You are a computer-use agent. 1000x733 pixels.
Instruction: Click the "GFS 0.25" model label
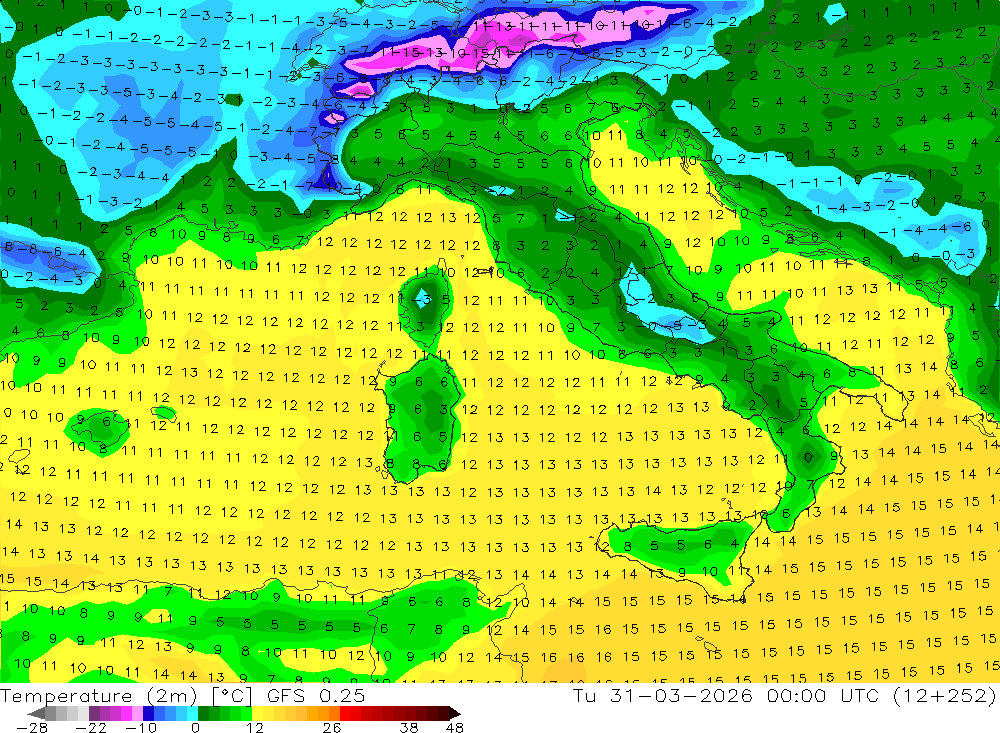(316, 696)
